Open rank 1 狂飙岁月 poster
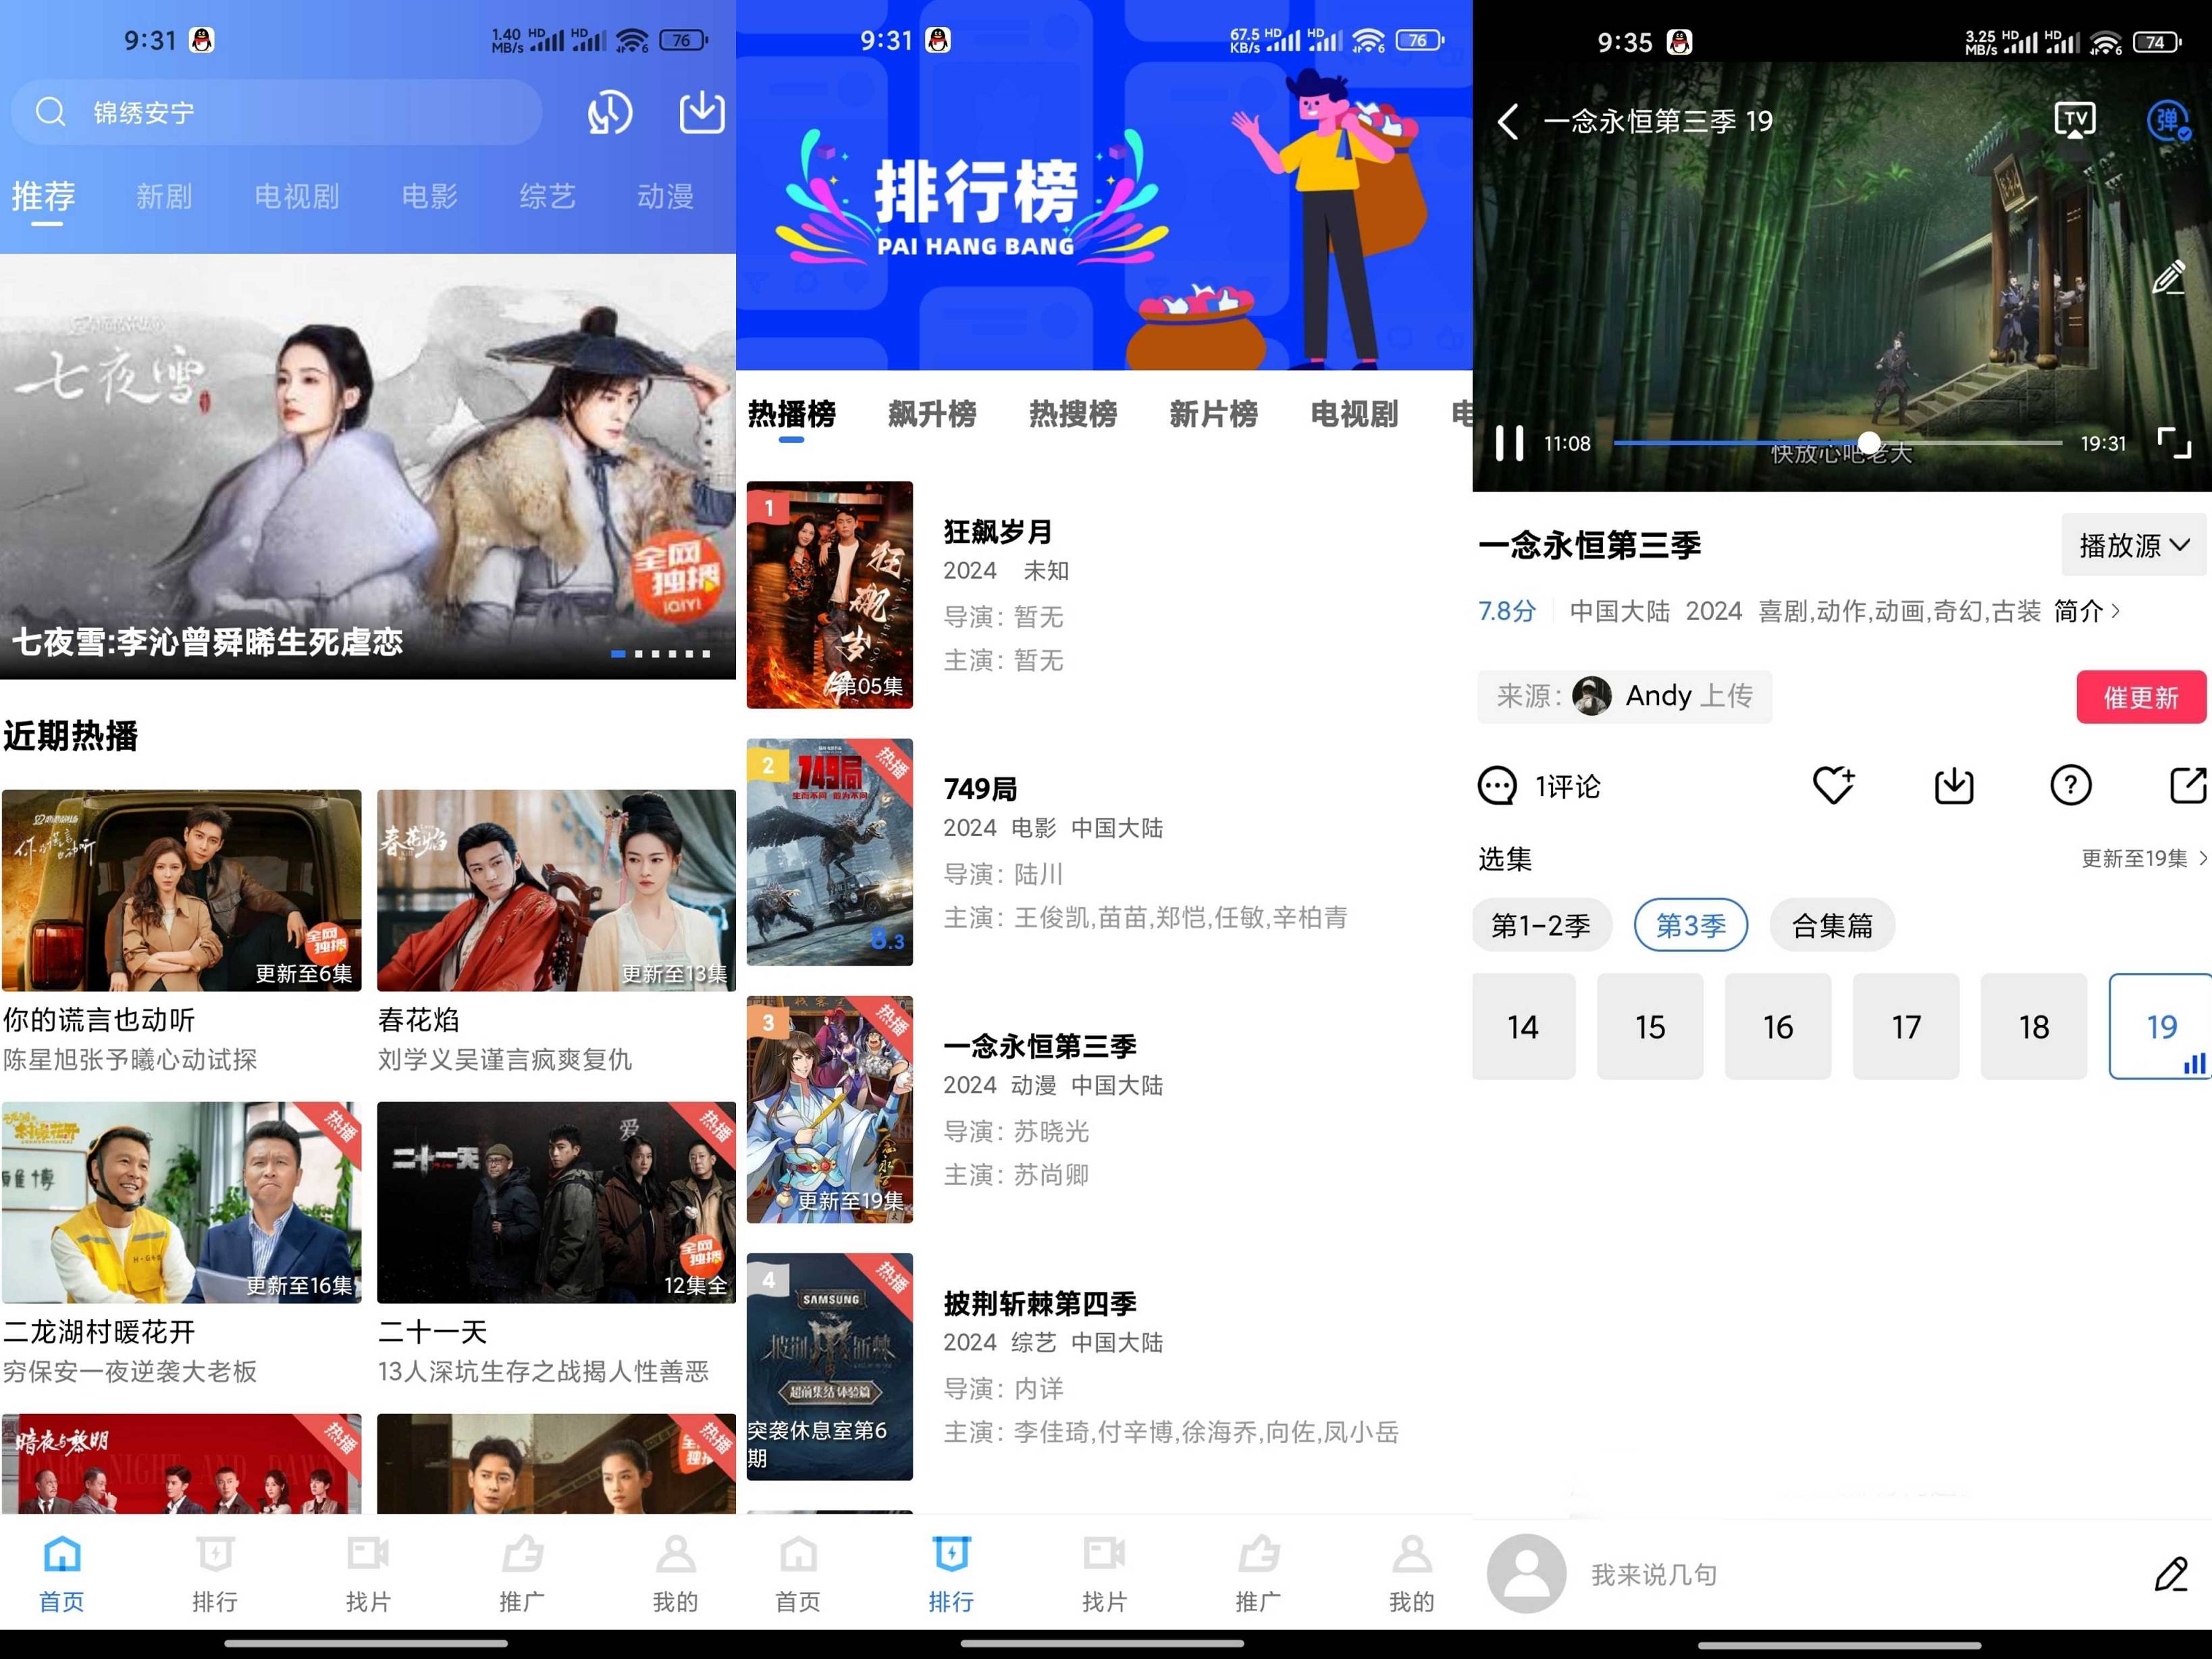The image size is (2212, 1659). tap(830, 595)
